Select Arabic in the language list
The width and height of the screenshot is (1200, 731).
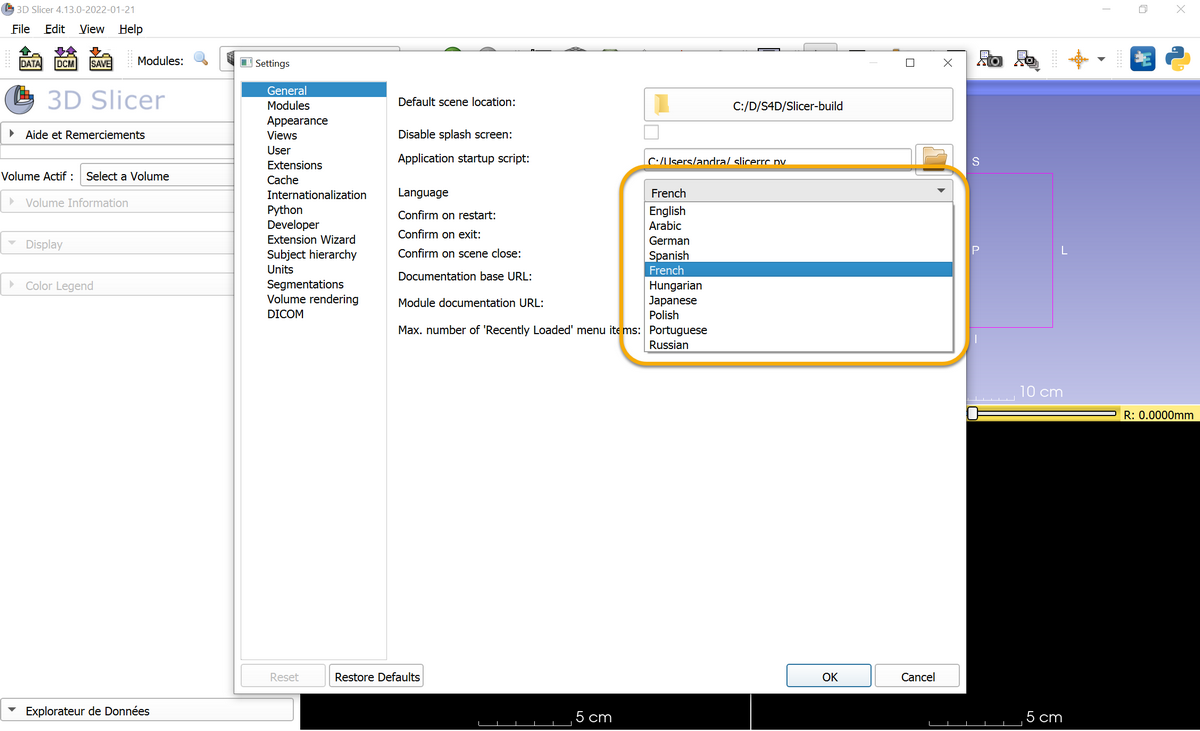[x=799, y=226]
